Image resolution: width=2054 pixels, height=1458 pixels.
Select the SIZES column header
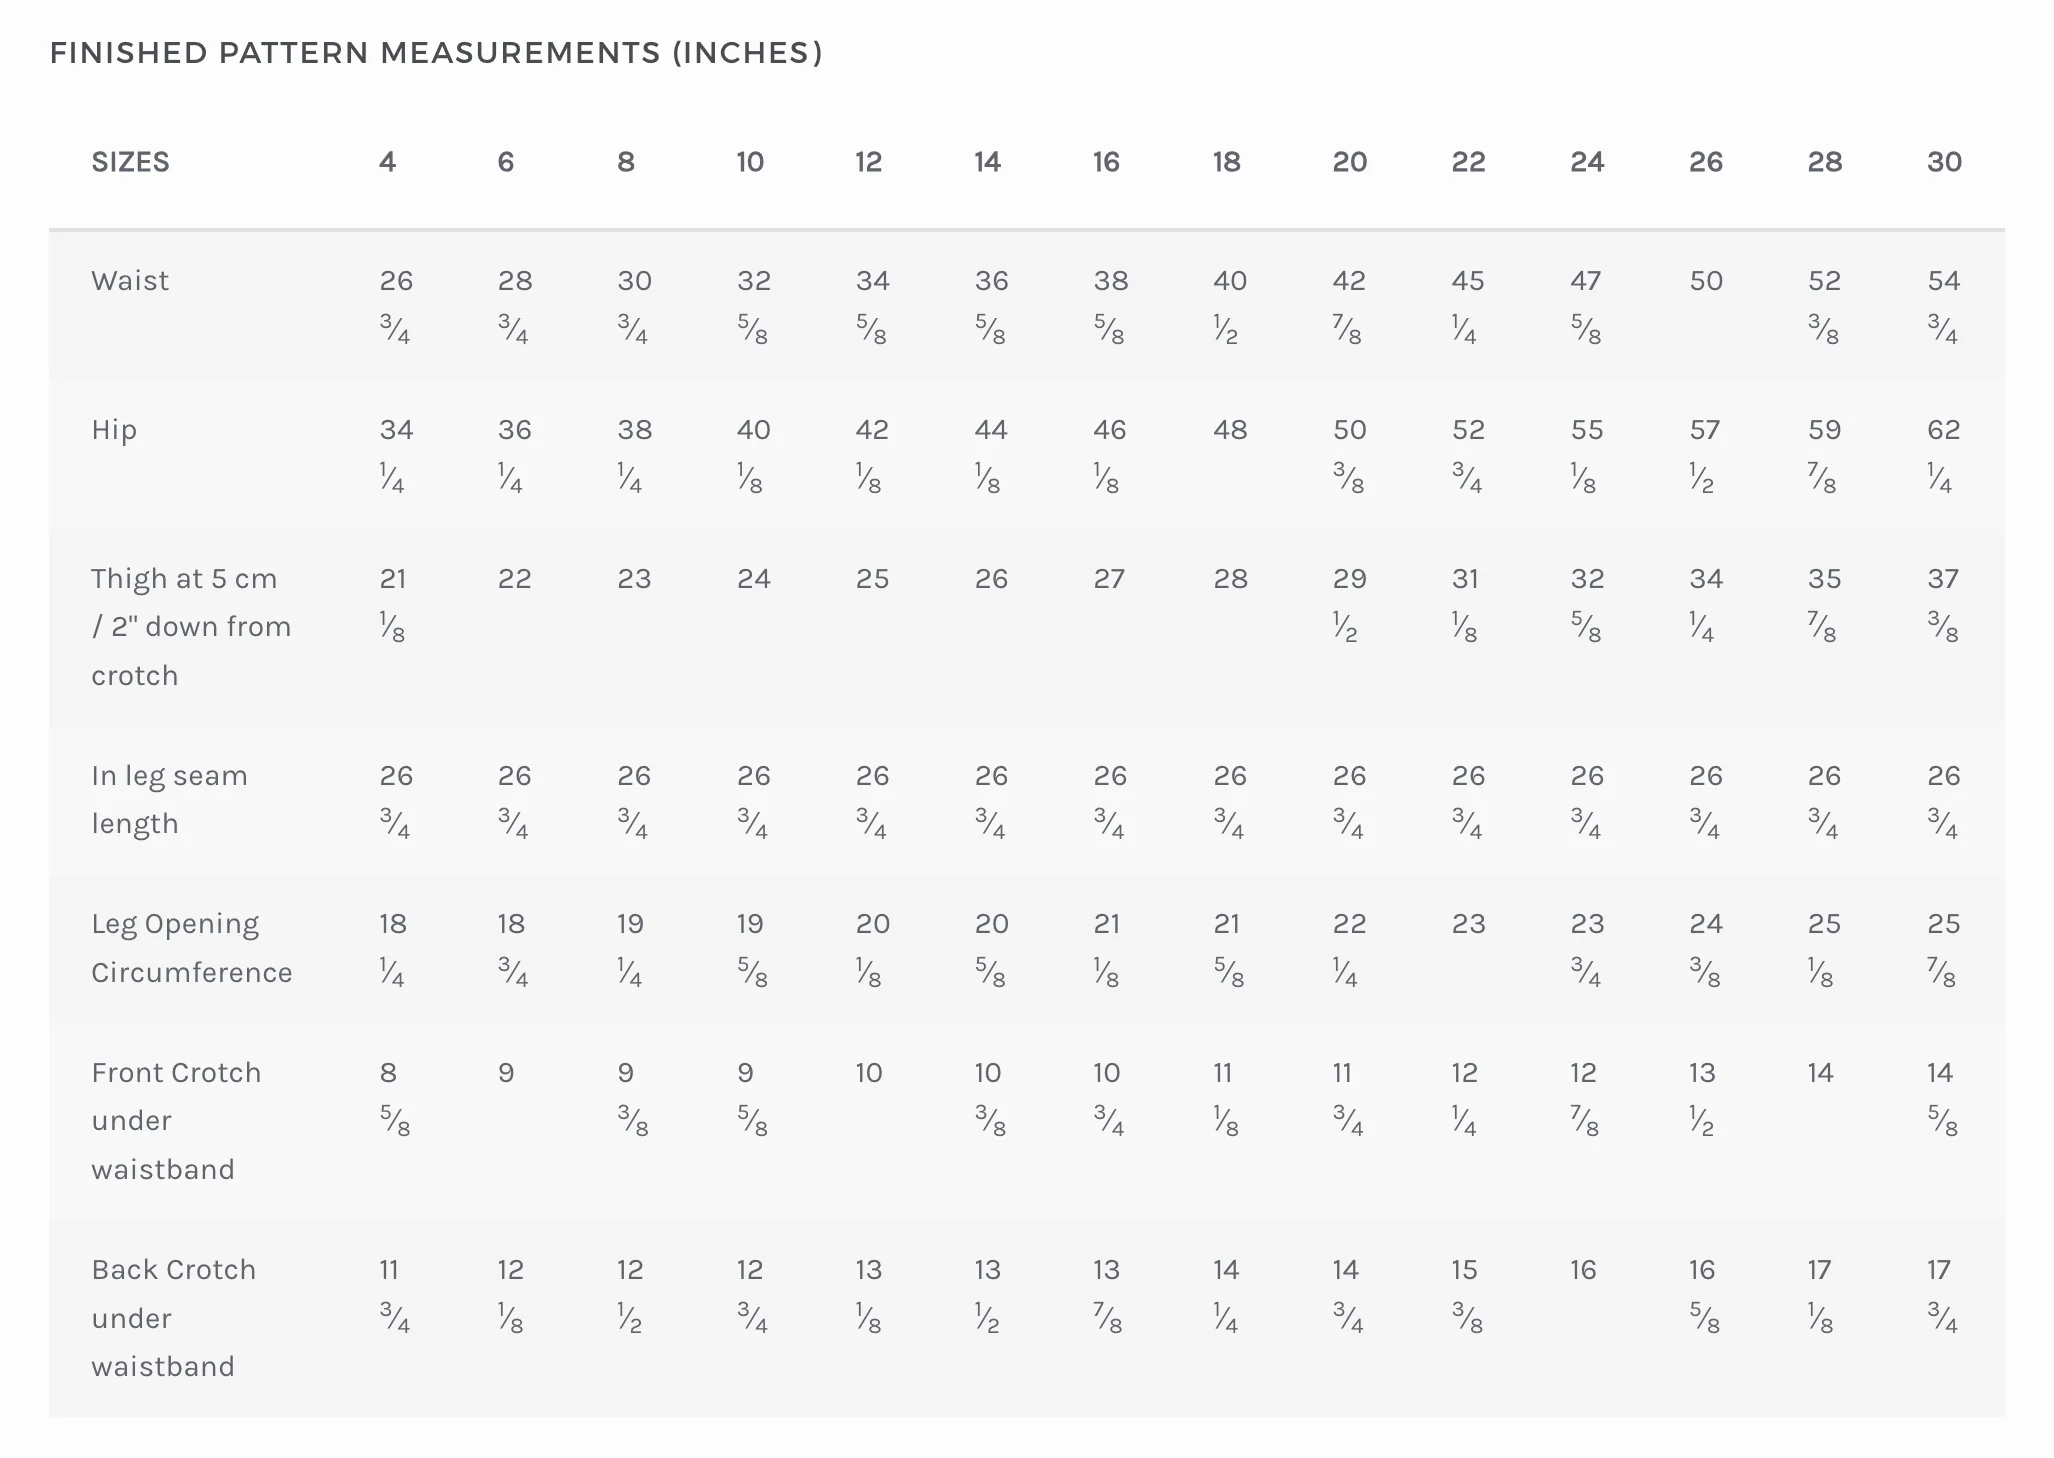tap(130, 162)
